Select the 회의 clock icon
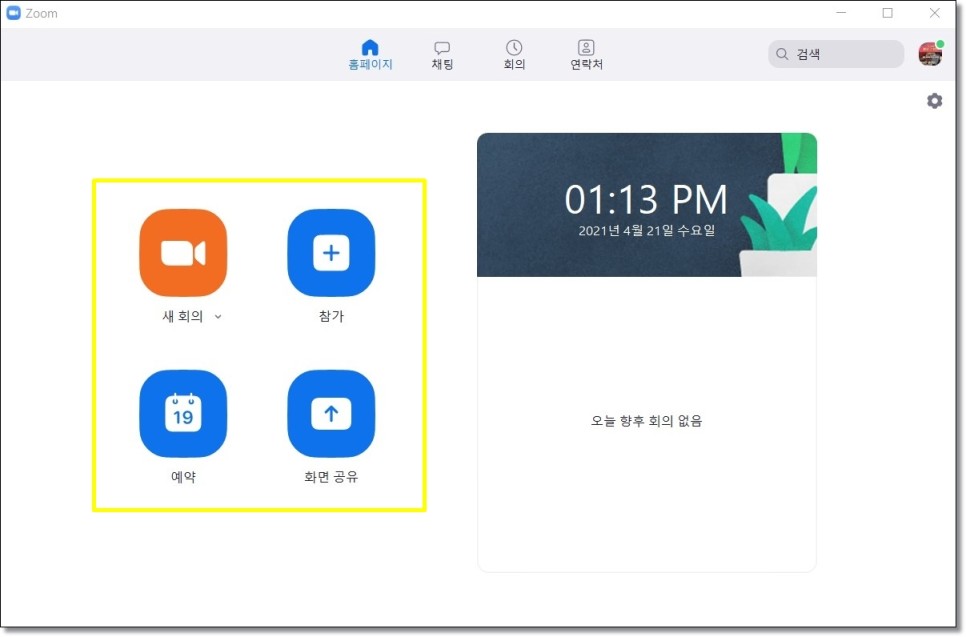Screen dimensions: 966x637 (x=513, y=46)
